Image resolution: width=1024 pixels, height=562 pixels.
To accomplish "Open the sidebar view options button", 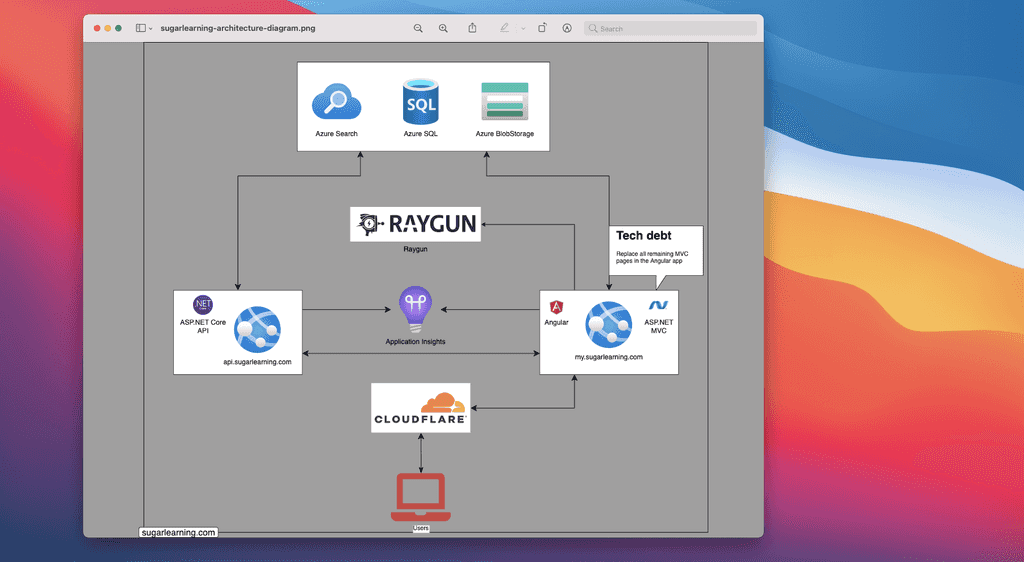I will click(x=140, y=28).
